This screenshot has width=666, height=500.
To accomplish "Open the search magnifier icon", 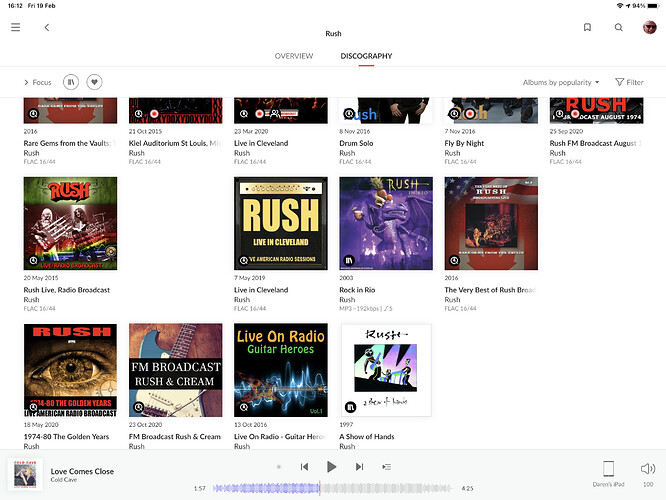I will pyautogui.click(x=618, y=27).
